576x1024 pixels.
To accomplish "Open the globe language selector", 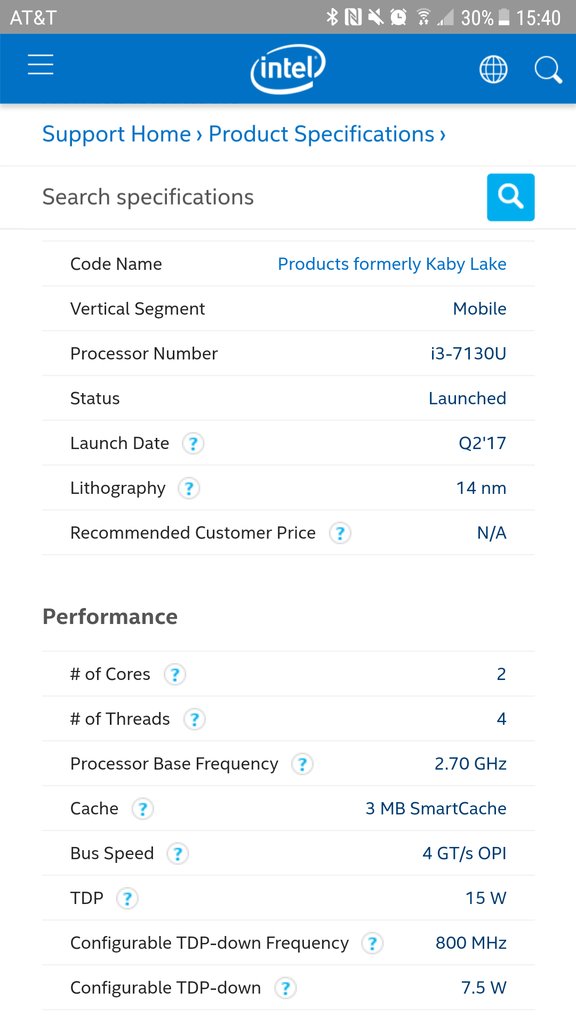I will (x=493, y=69).
